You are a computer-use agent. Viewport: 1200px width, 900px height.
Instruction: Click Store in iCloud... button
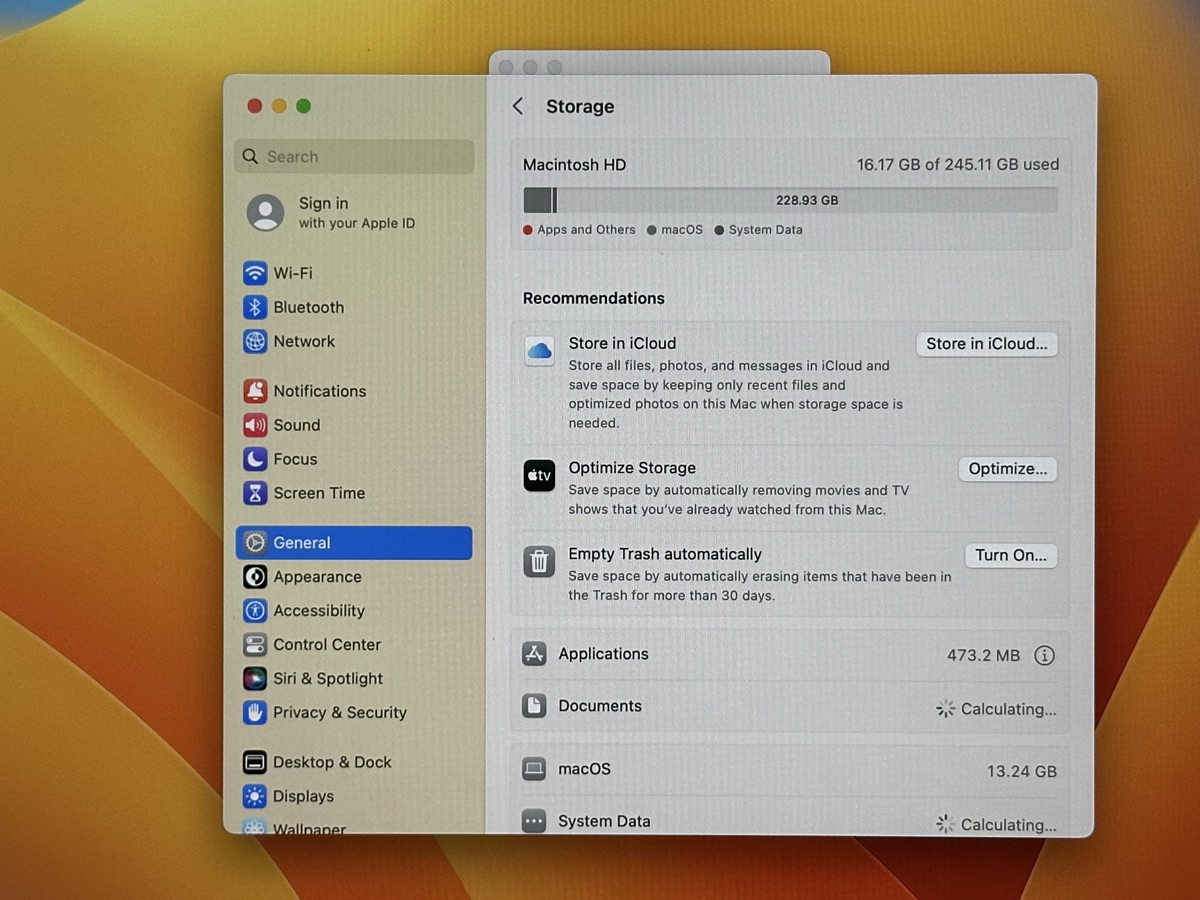point(987,344)
